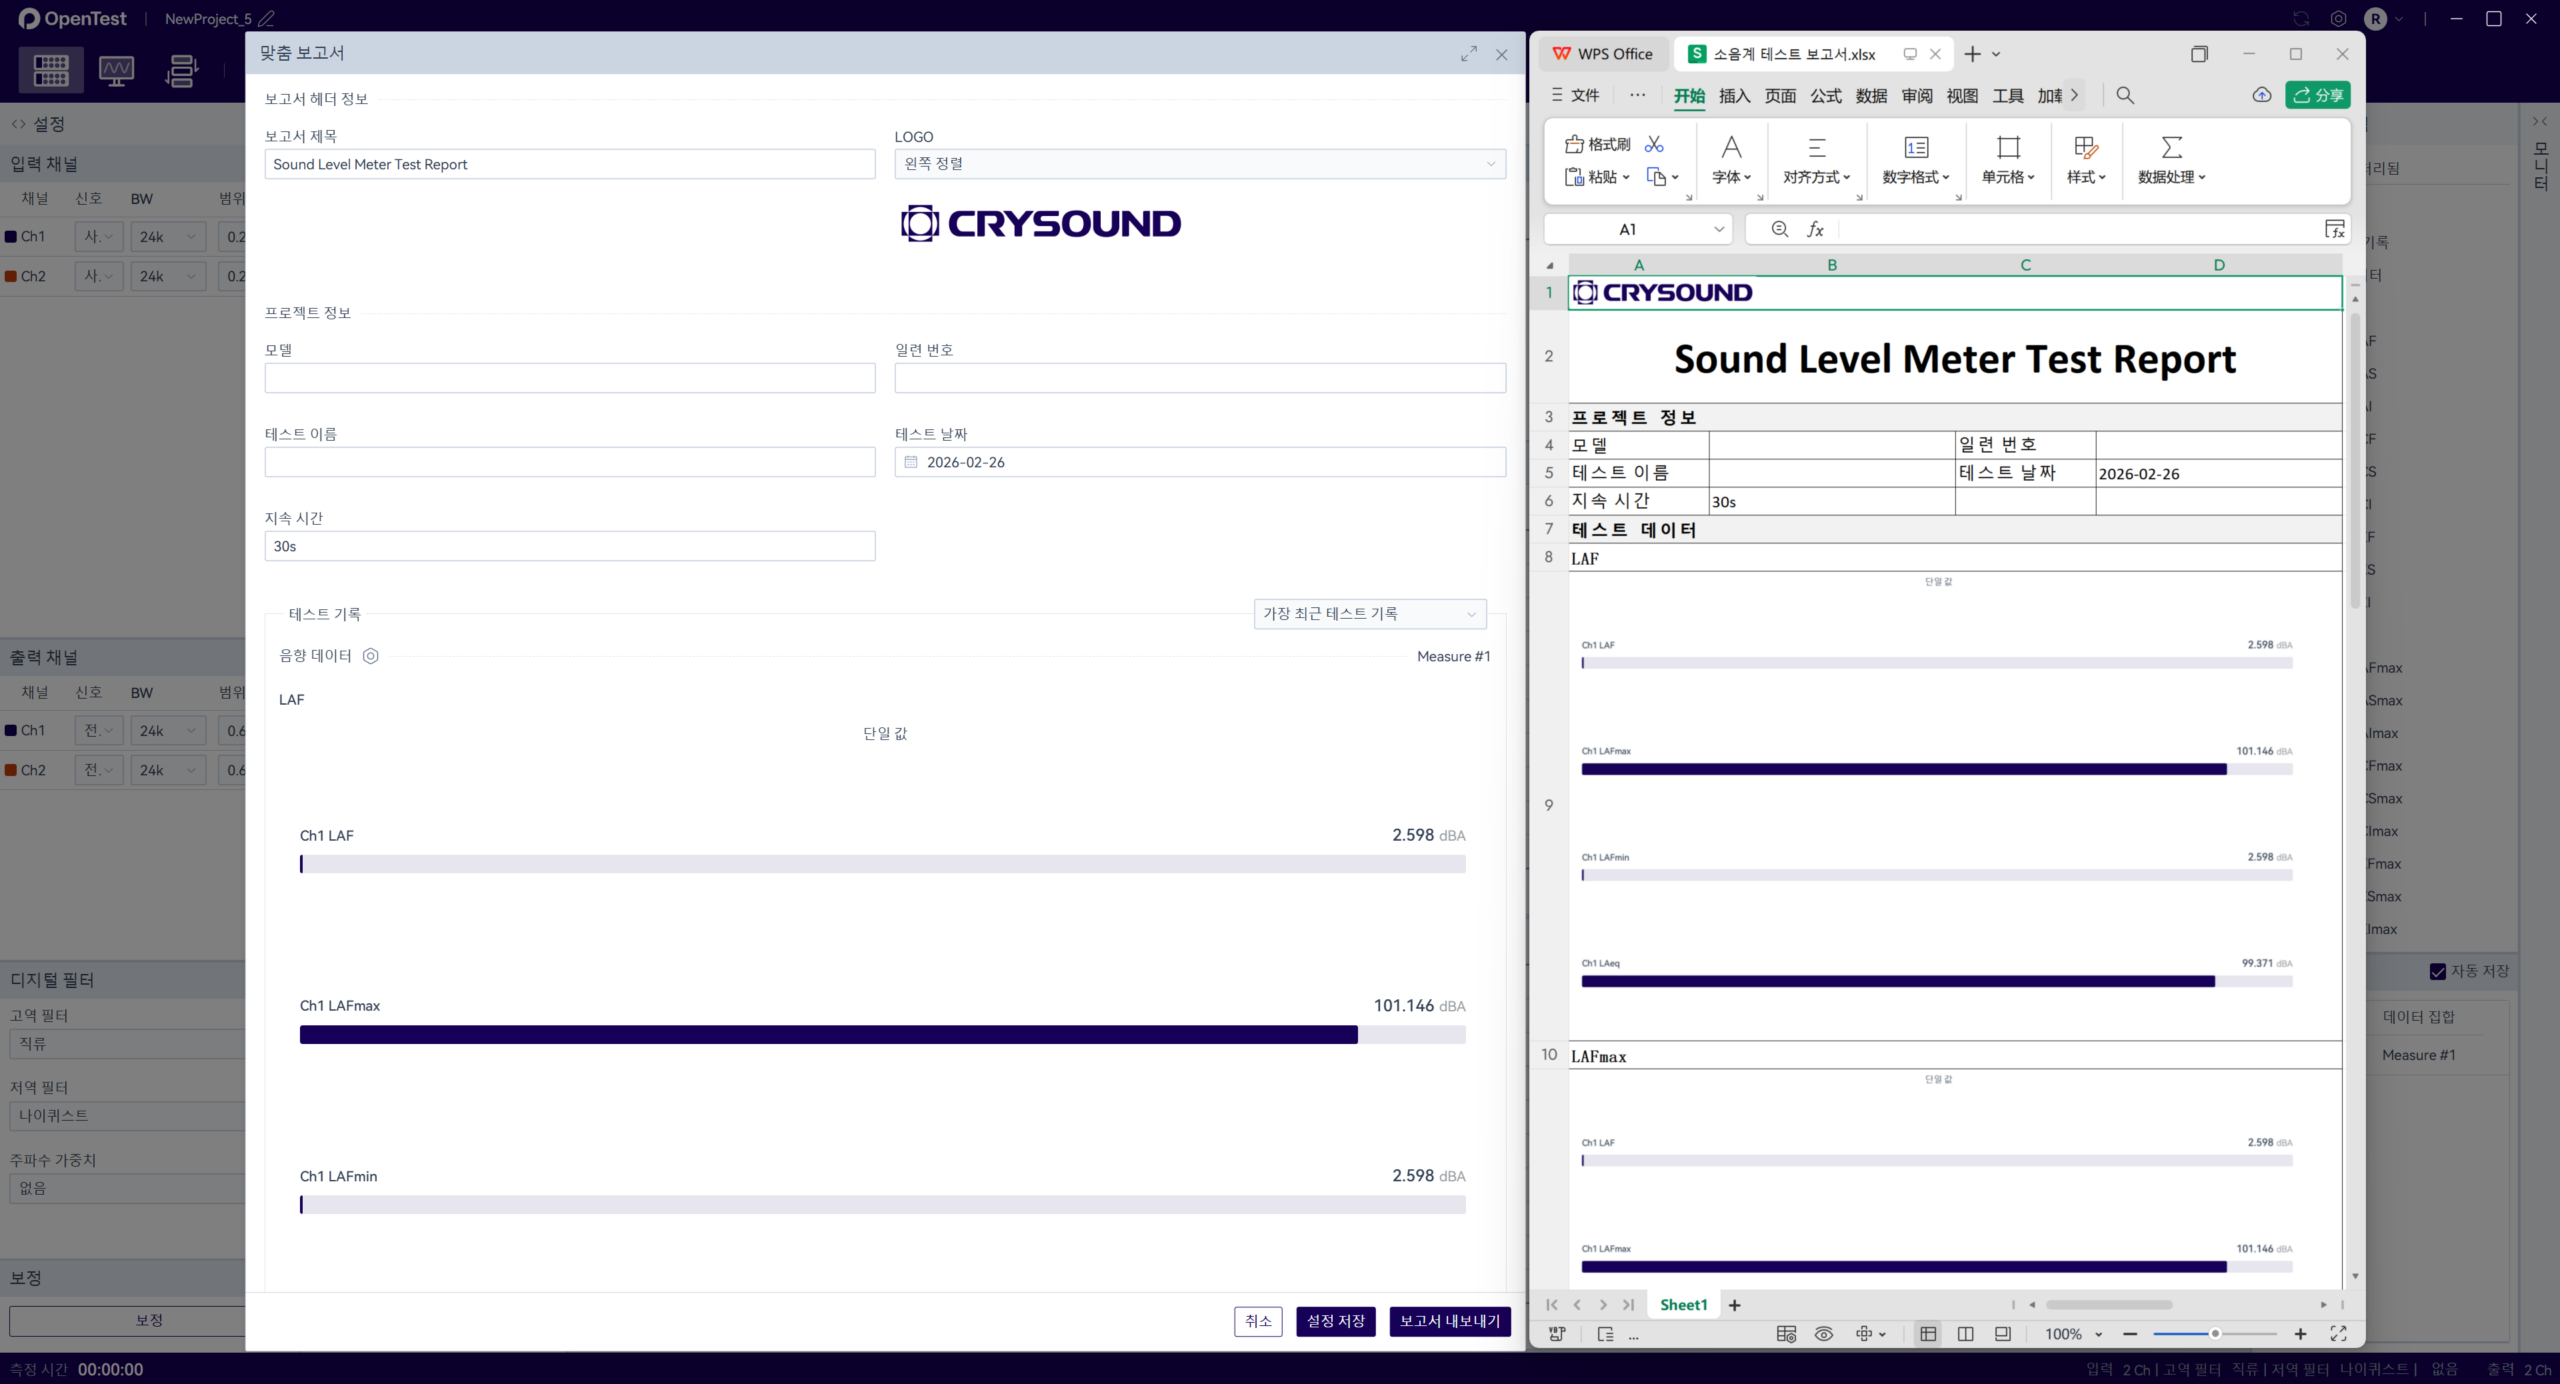Open the latest test record dropdown
This screenshot has height=1384, width=2560.
tap(1369, 614)
